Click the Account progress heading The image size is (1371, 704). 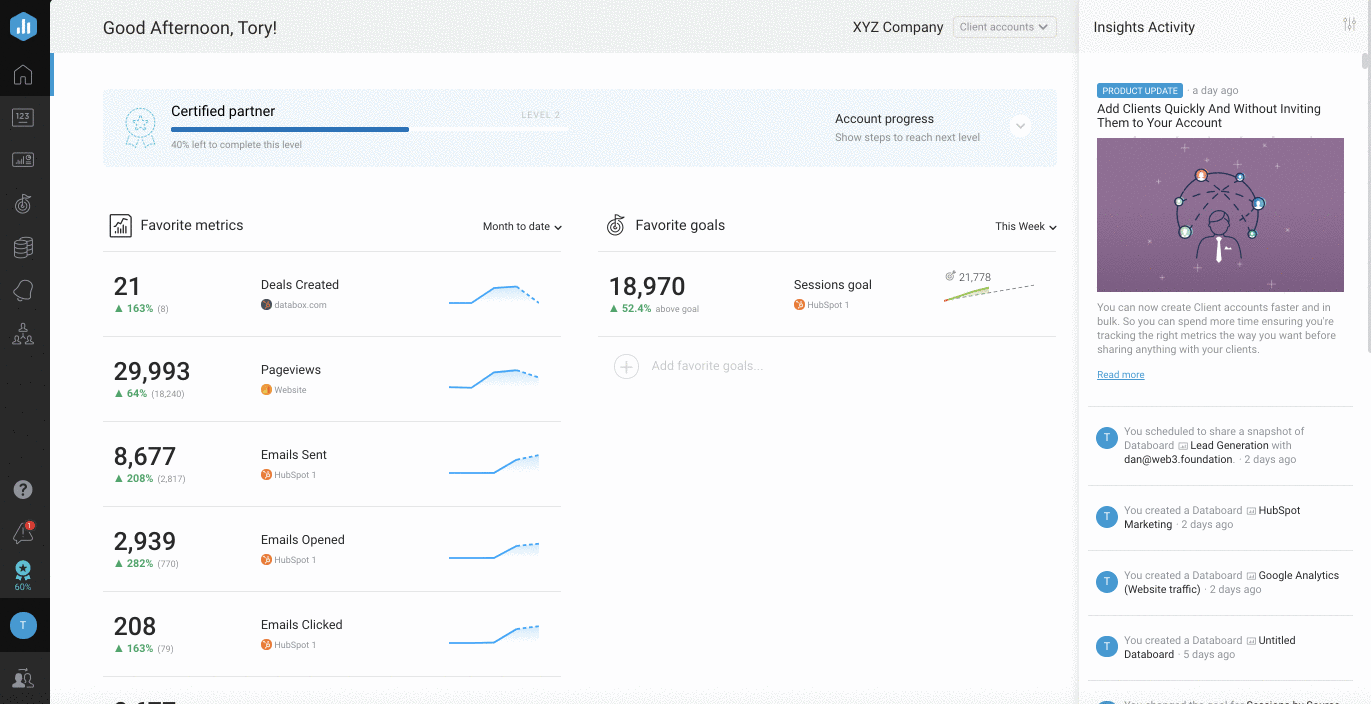point(885,119)
